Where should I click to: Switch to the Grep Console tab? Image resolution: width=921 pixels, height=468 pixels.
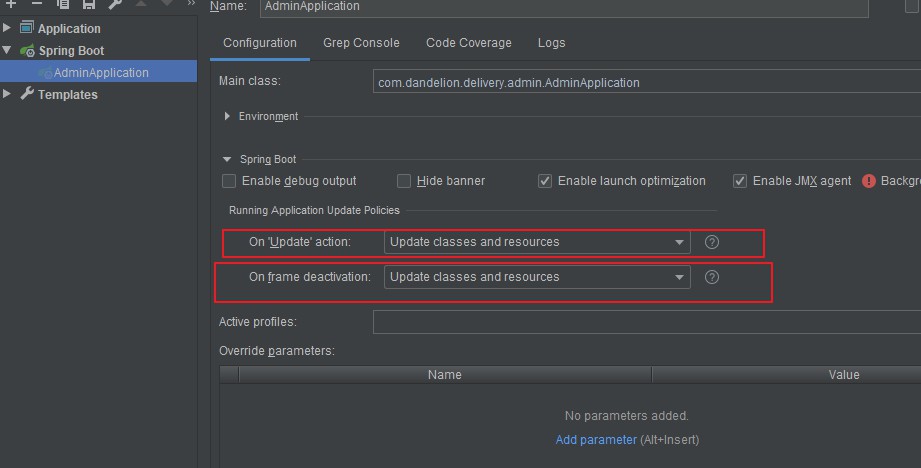click(x=361, y=43)
